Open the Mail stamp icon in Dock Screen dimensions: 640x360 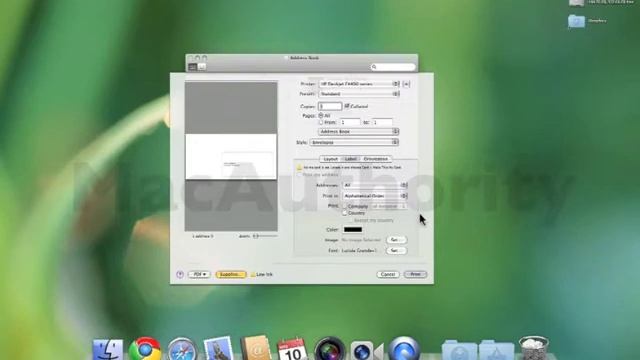(x=218, y=349)
